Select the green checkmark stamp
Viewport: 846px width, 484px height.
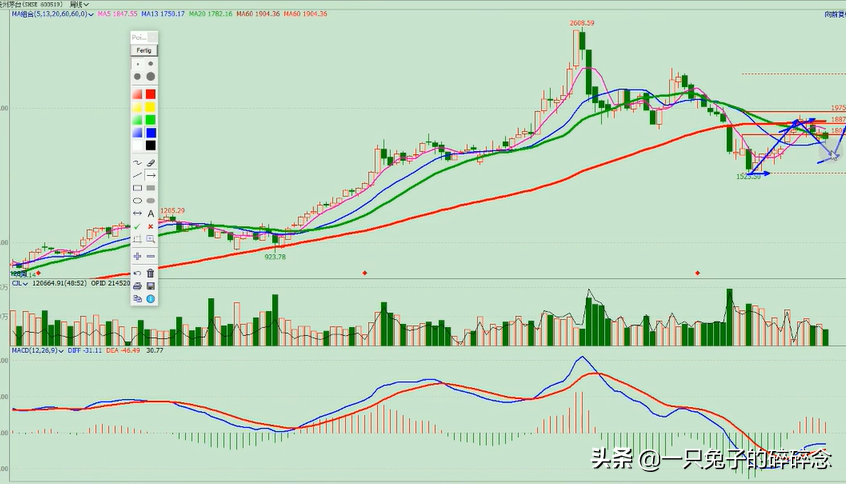click(x=138, y=227)
